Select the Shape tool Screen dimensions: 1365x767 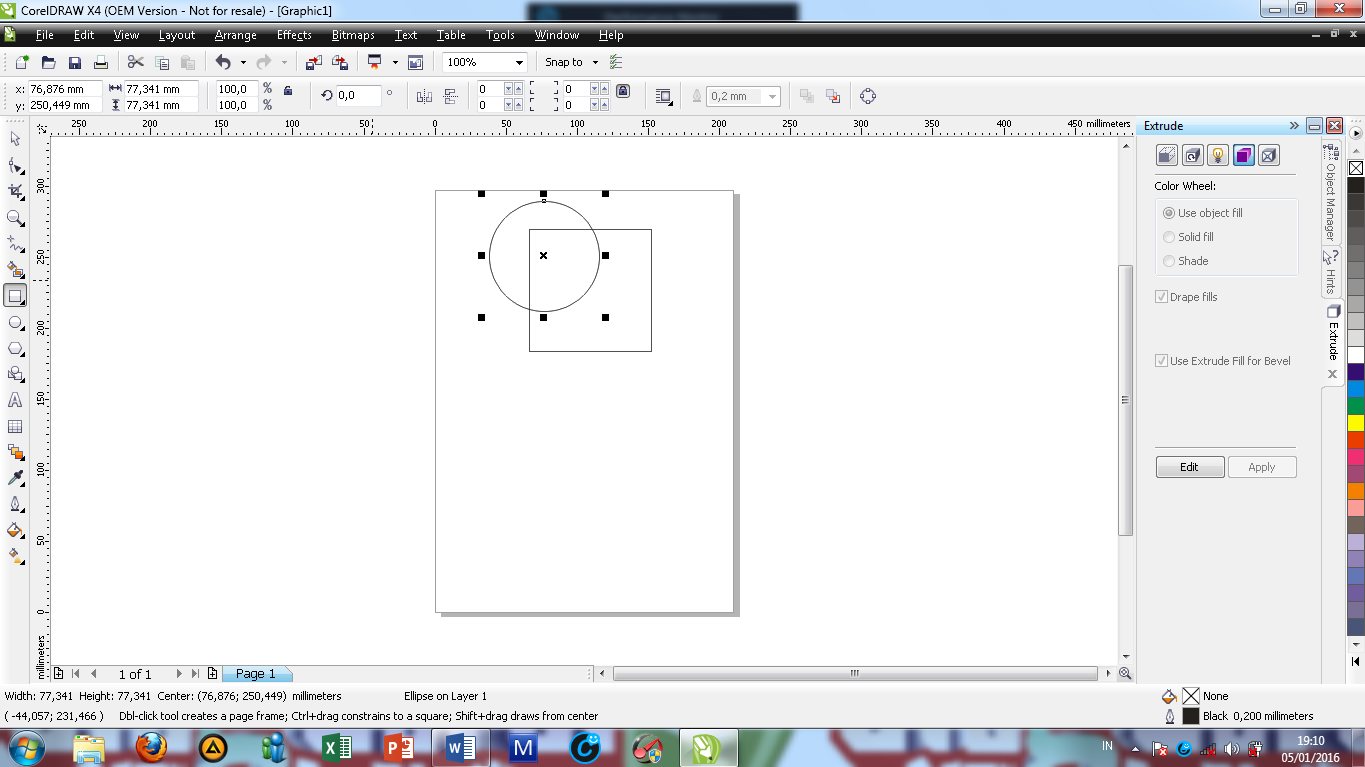[x=15, y=165]
